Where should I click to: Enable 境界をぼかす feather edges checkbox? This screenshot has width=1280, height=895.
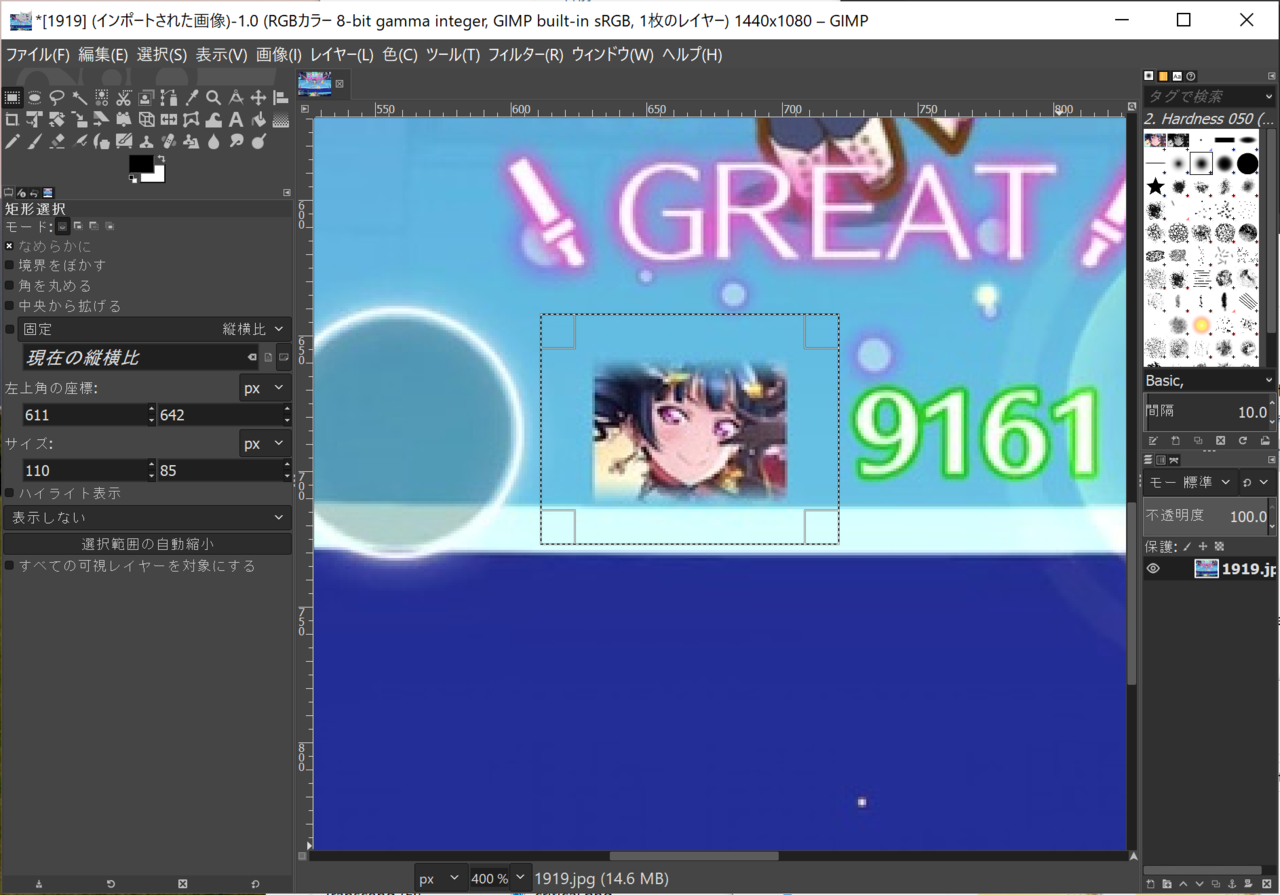click(10, 266)
